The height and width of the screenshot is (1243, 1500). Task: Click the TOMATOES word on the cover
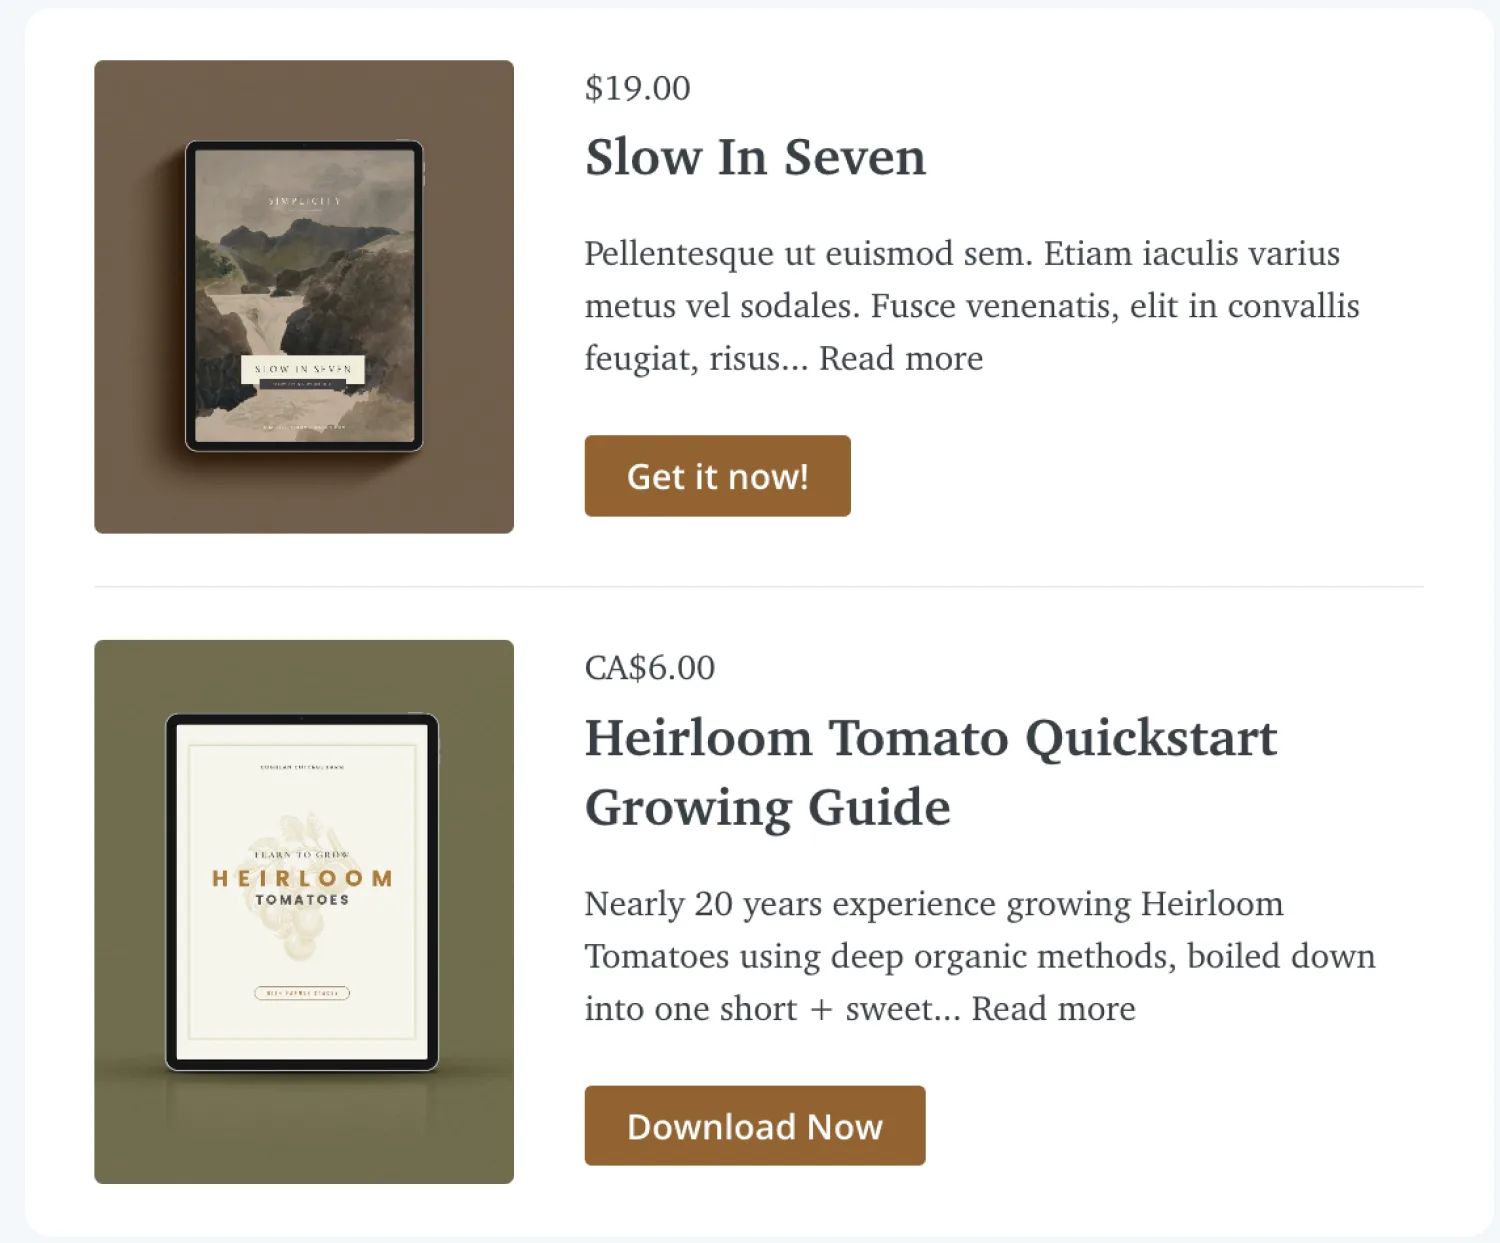[x=302, y=900]
